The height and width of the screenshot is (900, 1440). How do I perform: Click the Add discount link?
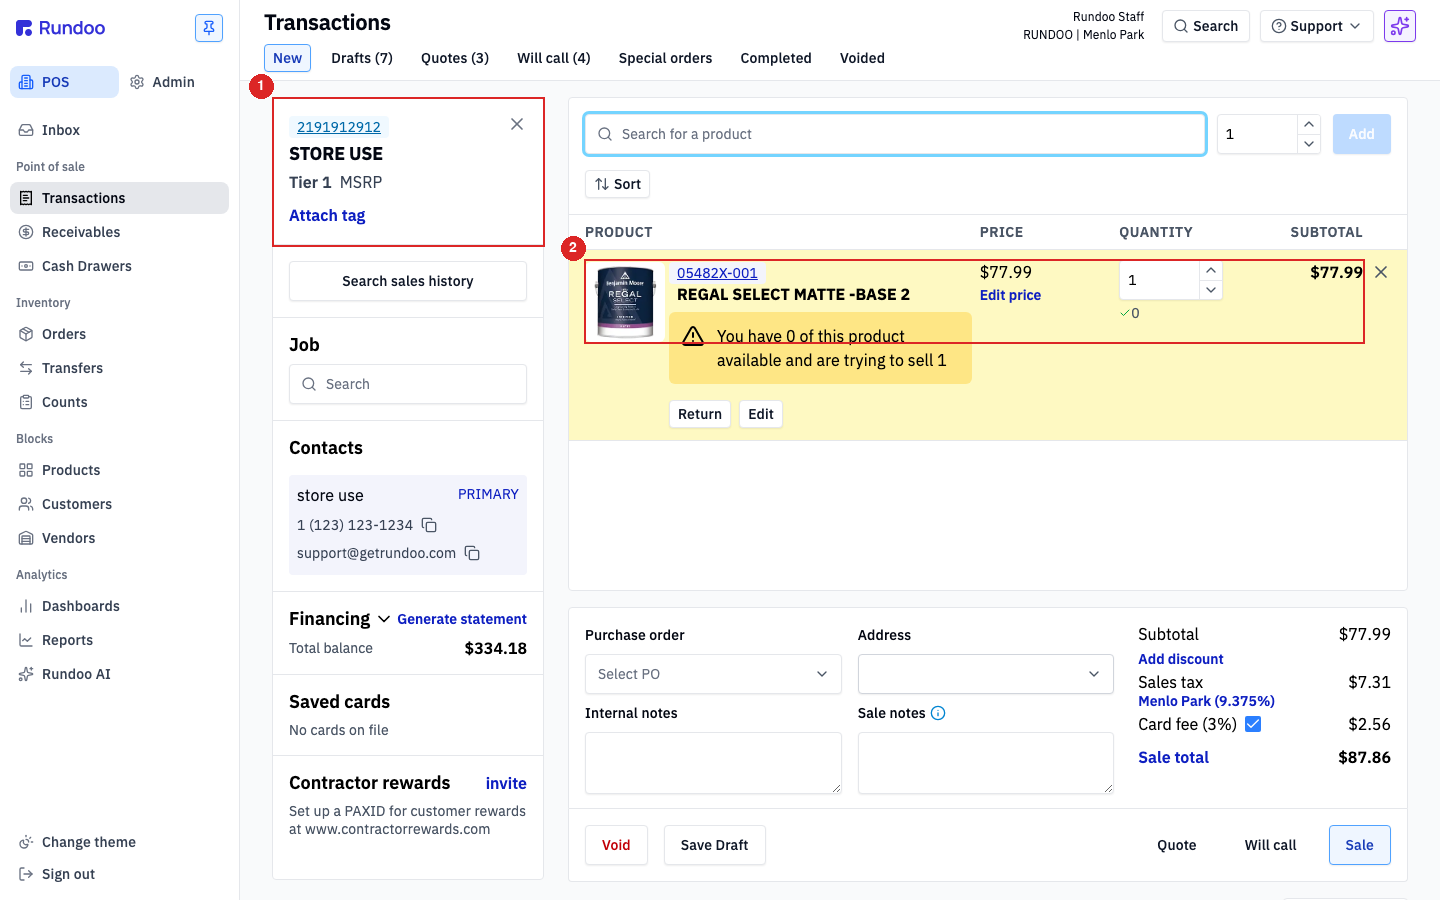click(1181, 659)
